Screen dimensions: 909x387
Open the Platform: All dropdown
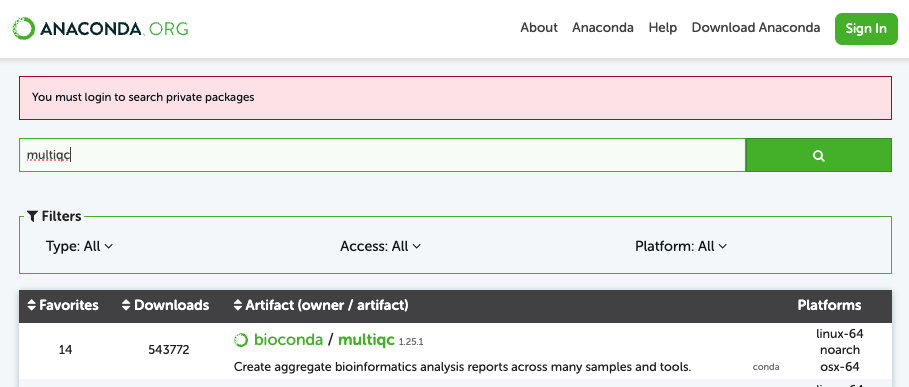681,246
